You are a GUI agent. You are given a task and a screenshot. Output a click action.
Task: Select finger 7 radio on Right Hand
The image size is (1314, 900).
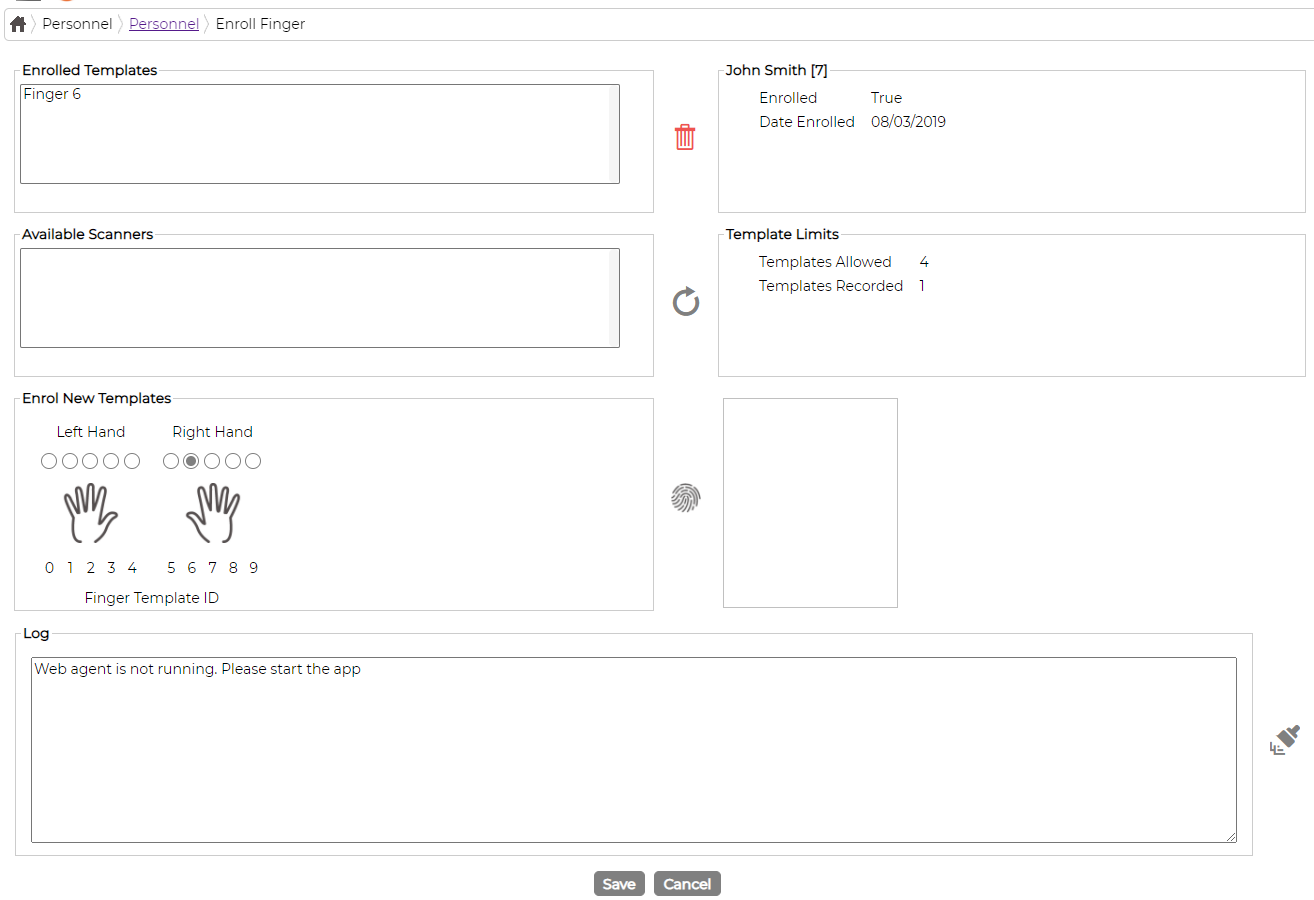coord(212,461)
